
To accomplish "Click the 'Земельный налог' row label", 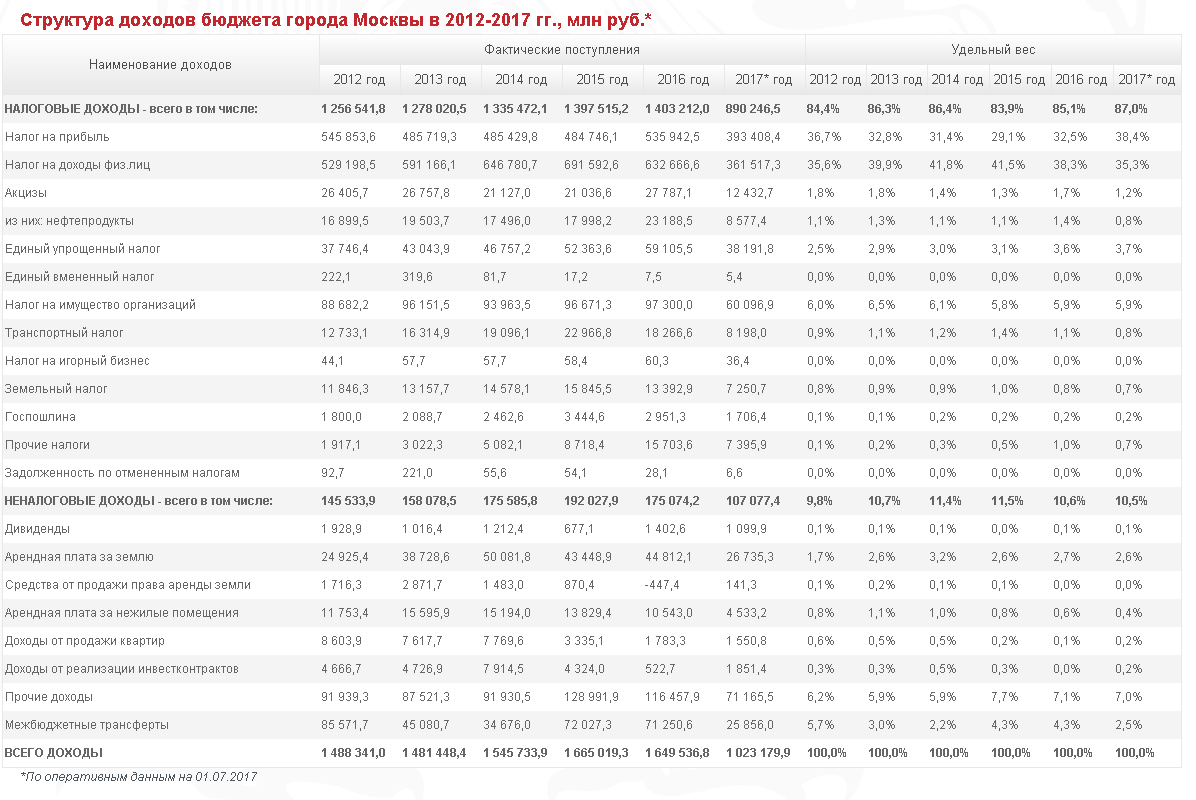I will point(56,389).
